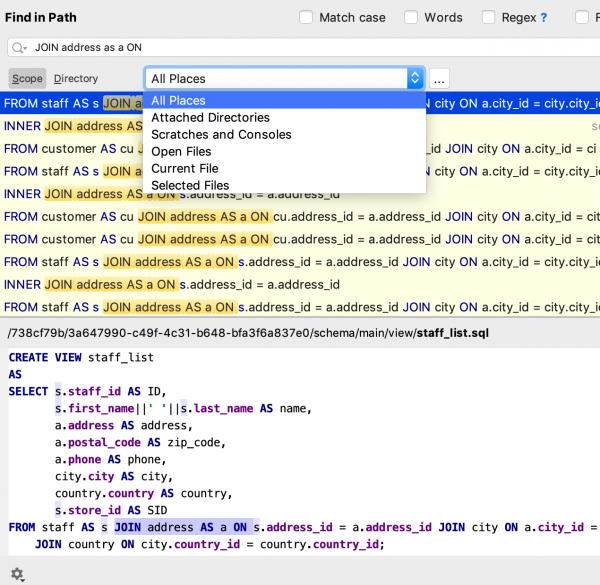
Task: Click the magnifier icon in search field
Action: (19, 47)
